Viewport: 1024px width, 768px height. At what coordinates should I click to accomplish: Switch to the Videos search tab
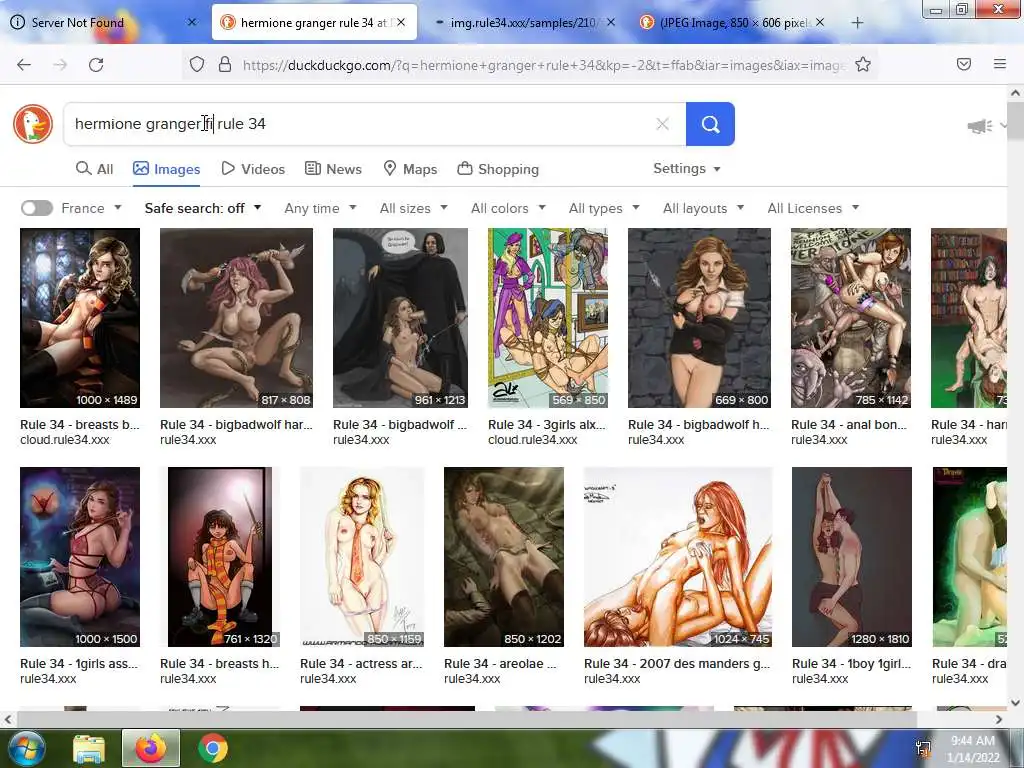253,169
